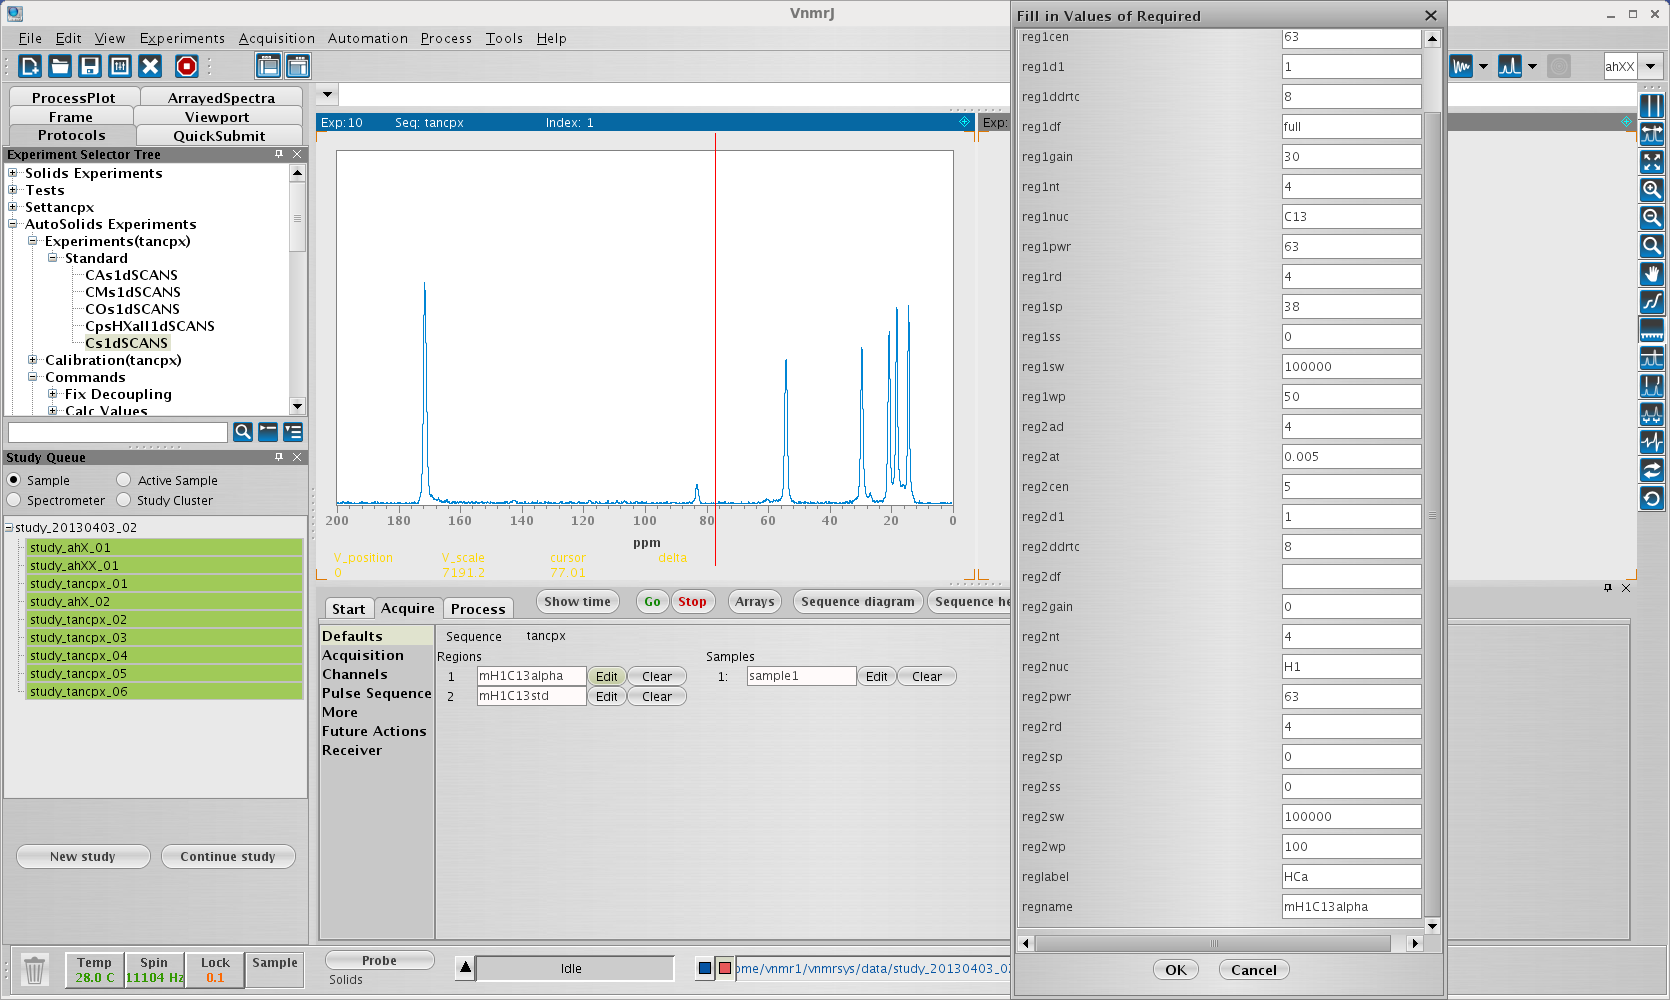Click the dialog's horizontal scrollbar
Screen dimensions: 1670x1000
(1213, 943)
